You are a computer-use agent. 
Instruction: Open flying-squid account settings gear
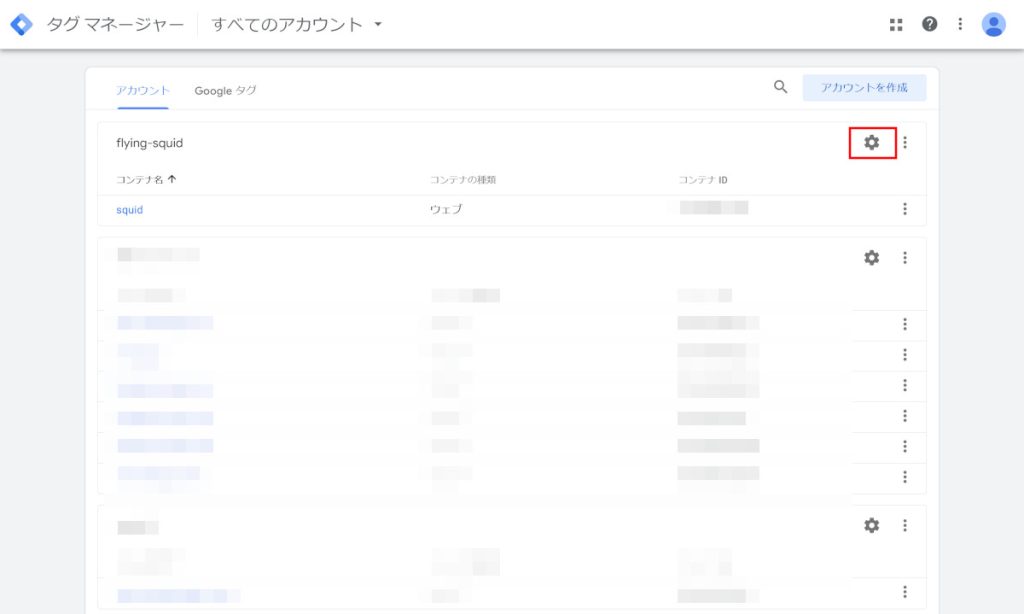pos(871,143)
